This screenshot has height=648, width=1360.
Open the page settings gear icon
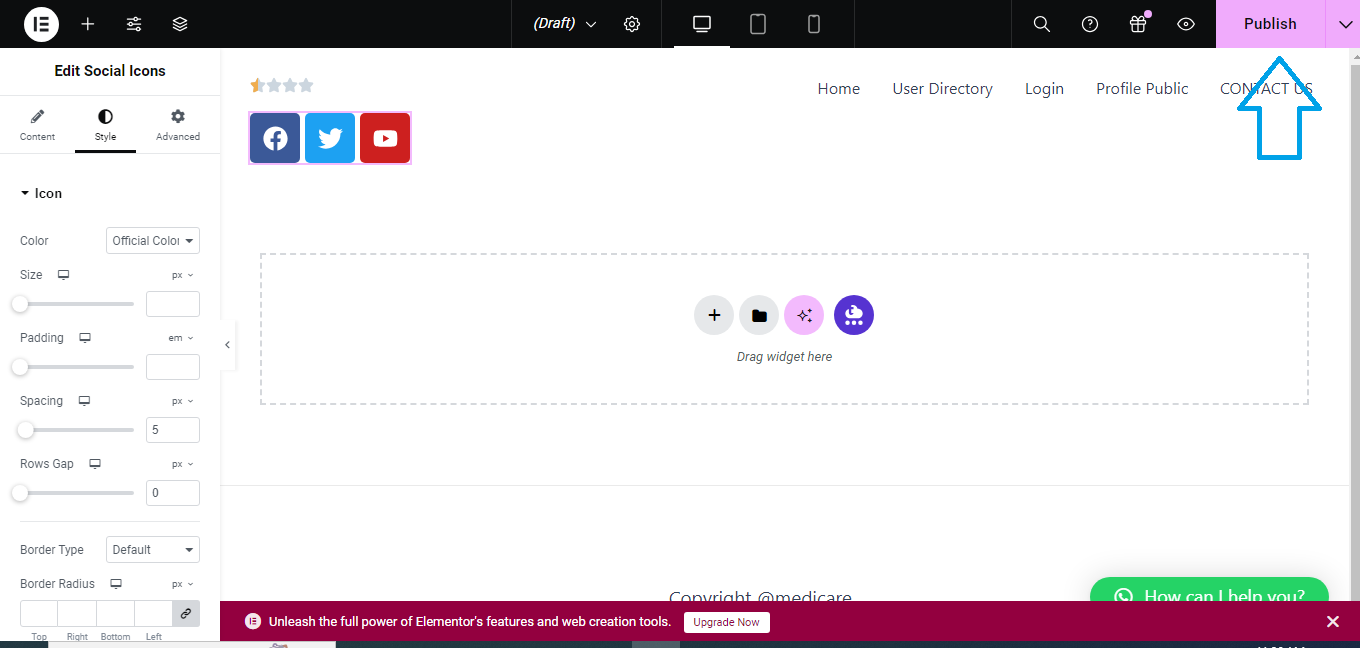[x=632, y=24]
